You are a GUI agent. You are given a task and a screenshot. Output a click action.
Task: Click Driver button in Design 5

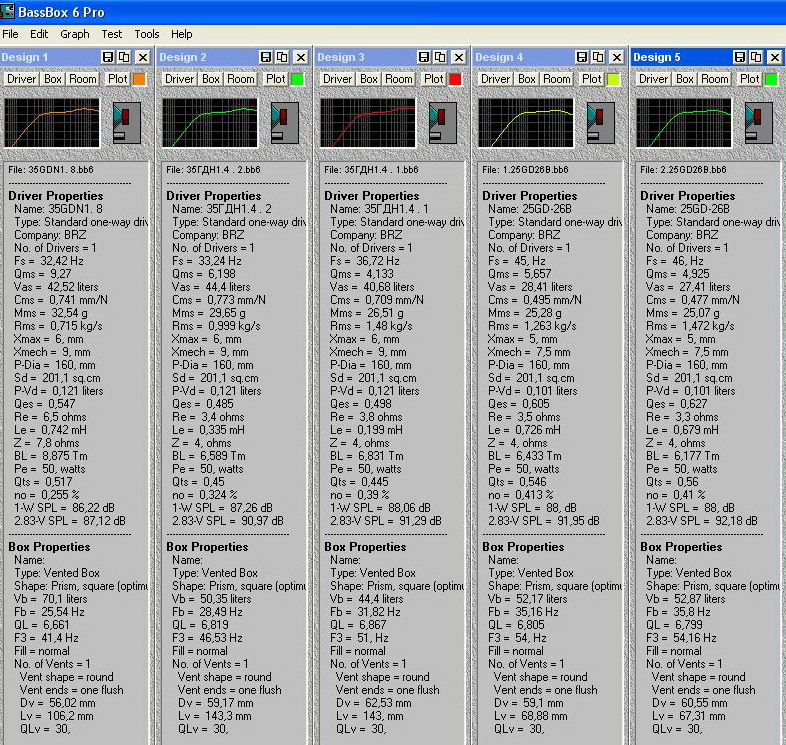(x=653, y=79)
